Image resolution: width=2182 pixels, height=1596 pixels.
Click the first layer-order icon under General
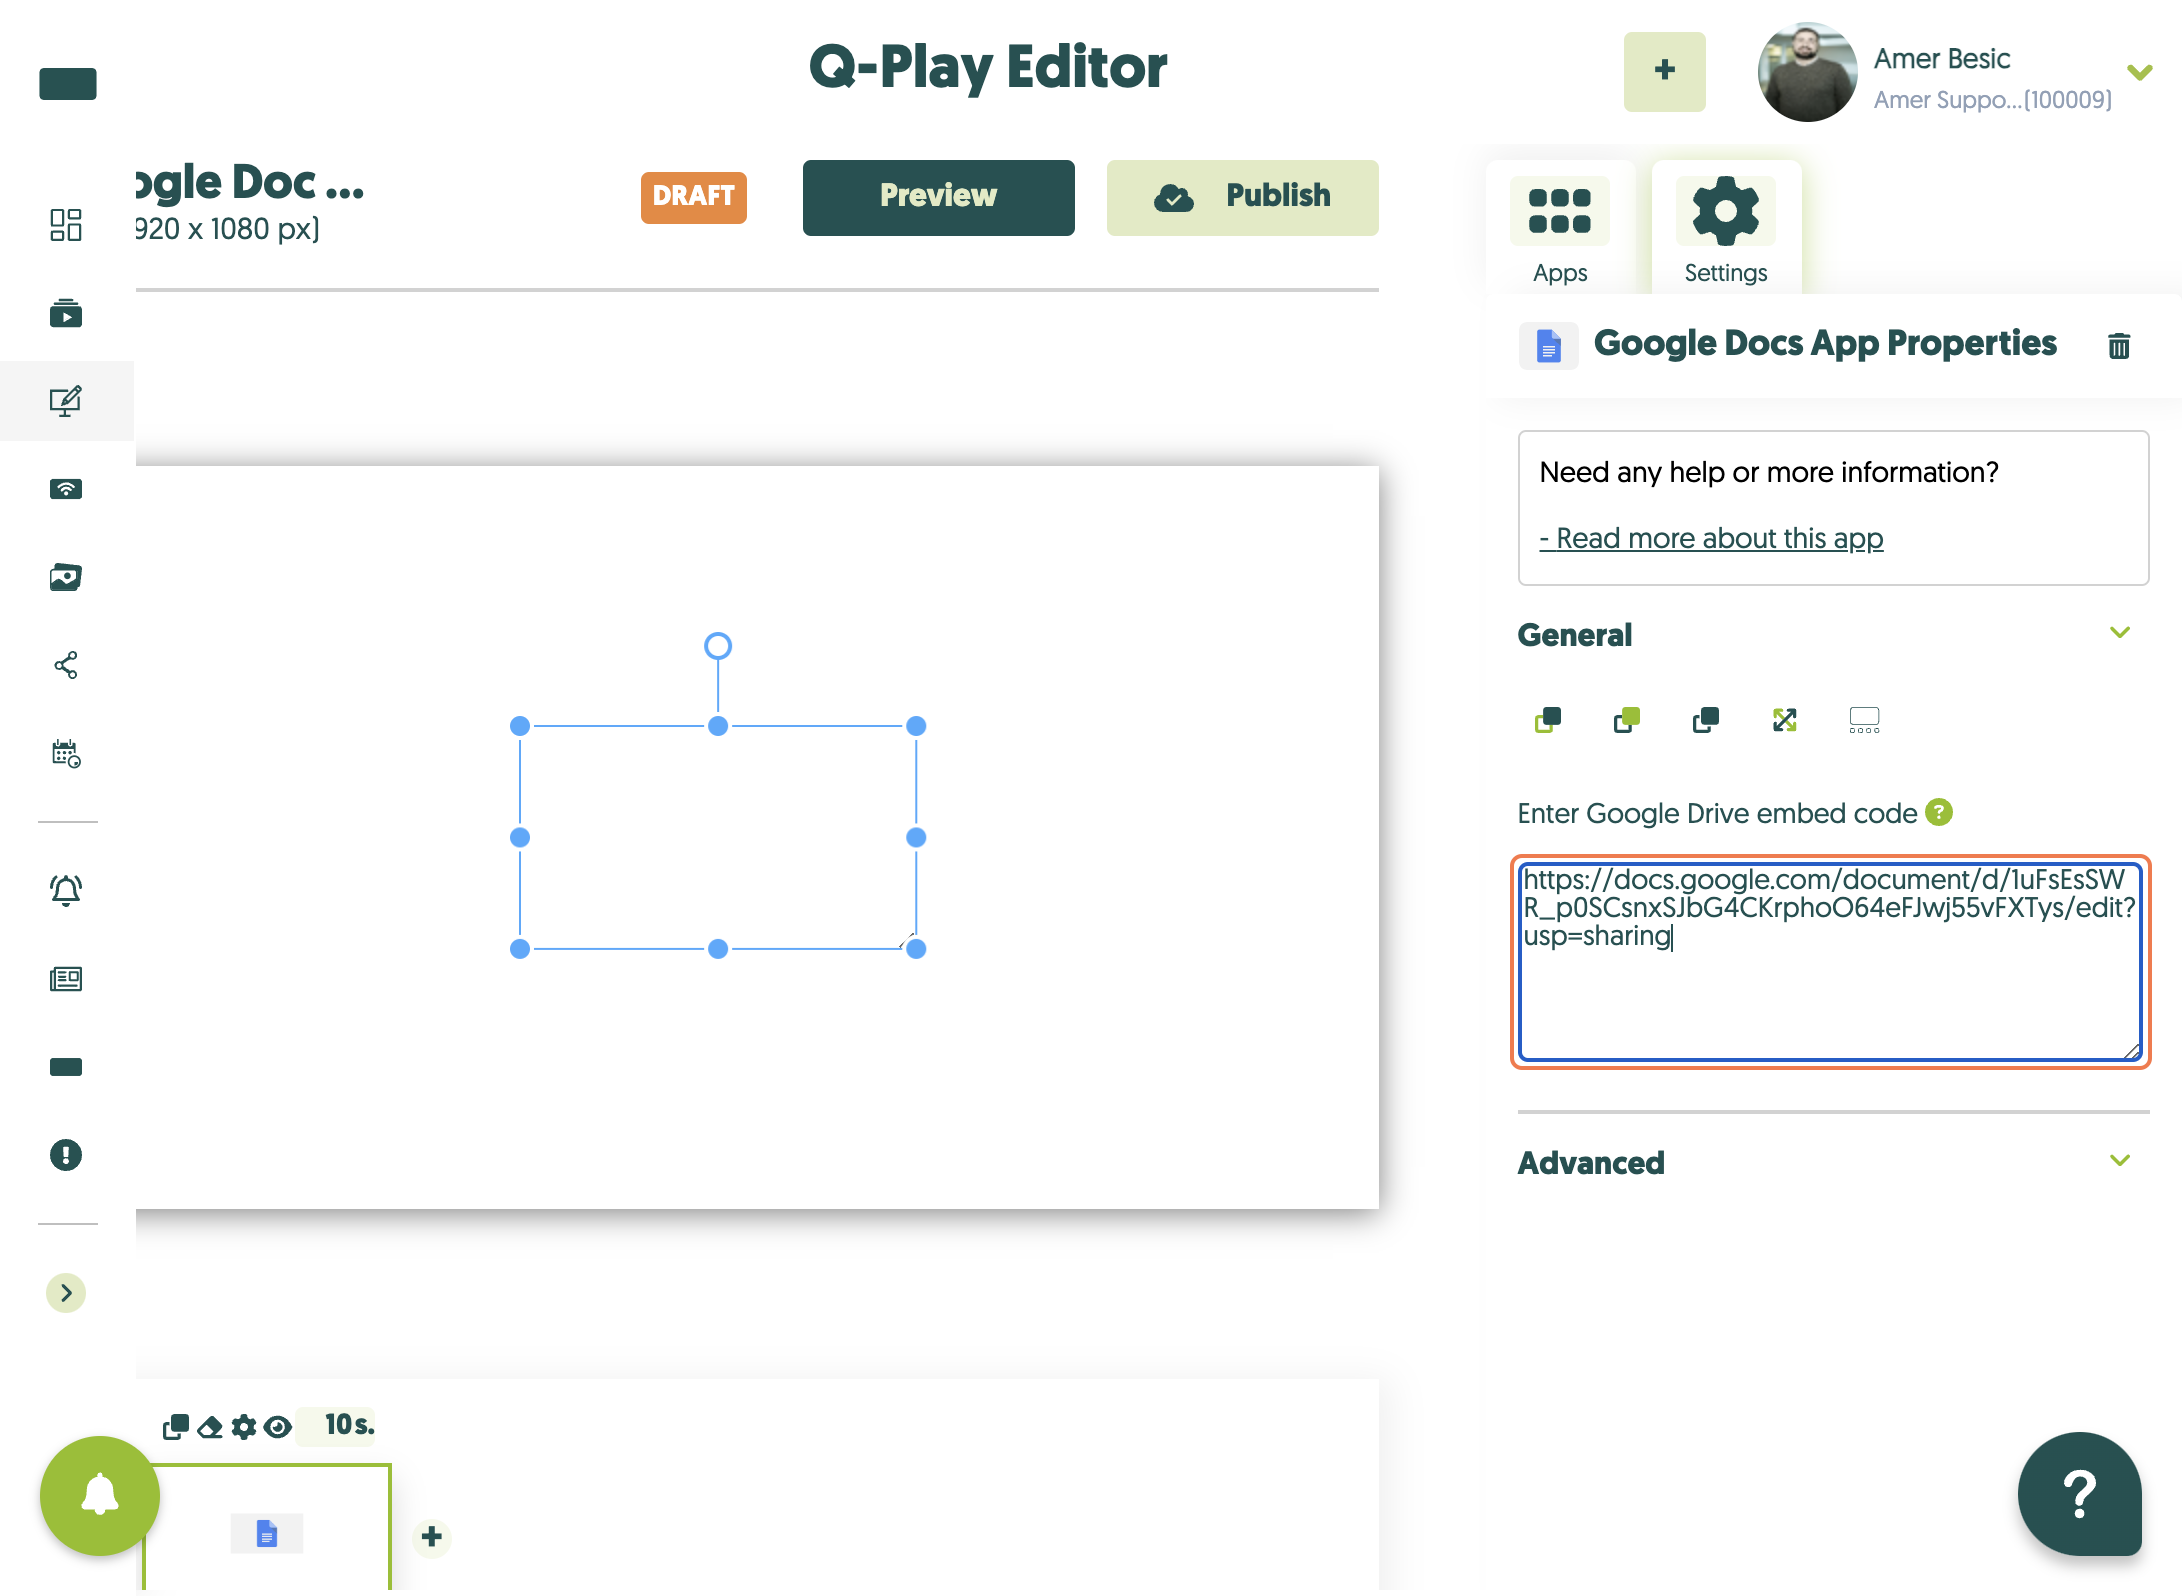[1548, 719]
